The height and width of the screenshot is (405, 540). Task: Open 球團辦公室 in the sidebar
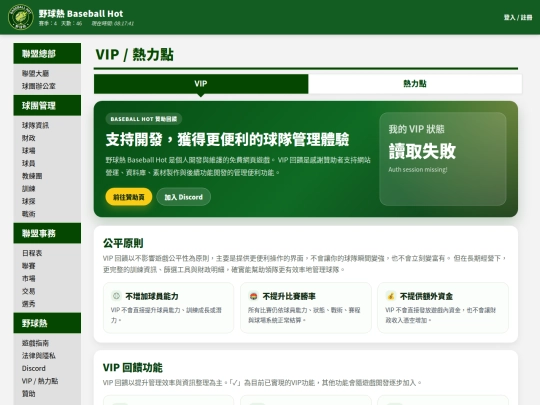pos(39,86)
